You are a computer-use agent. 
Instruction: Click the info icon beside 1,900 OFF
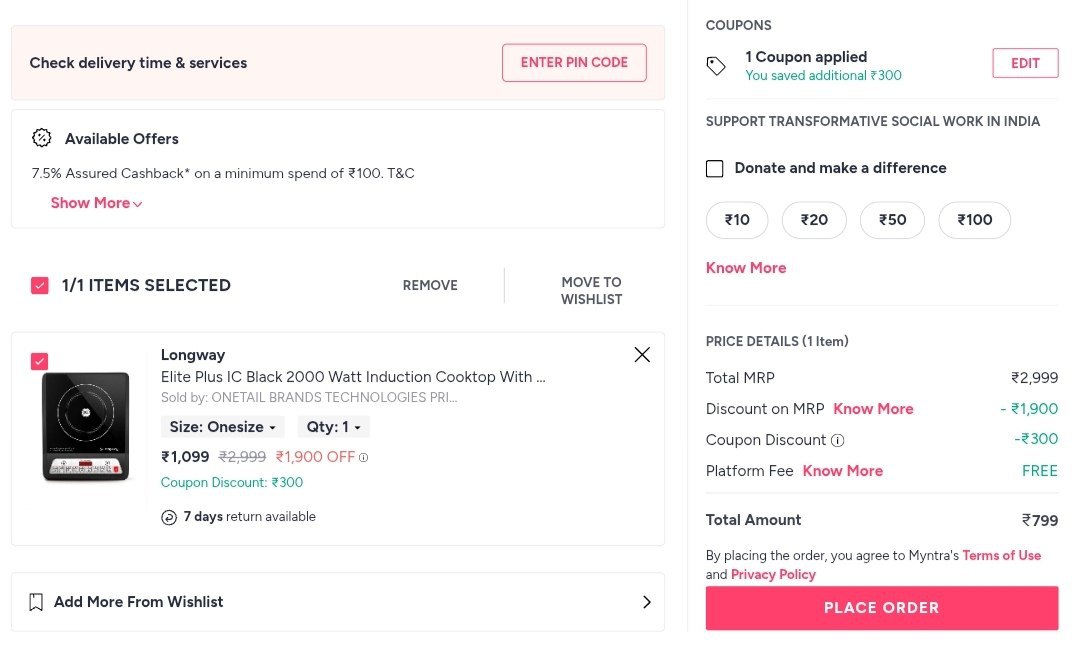[x=364, y=458]
